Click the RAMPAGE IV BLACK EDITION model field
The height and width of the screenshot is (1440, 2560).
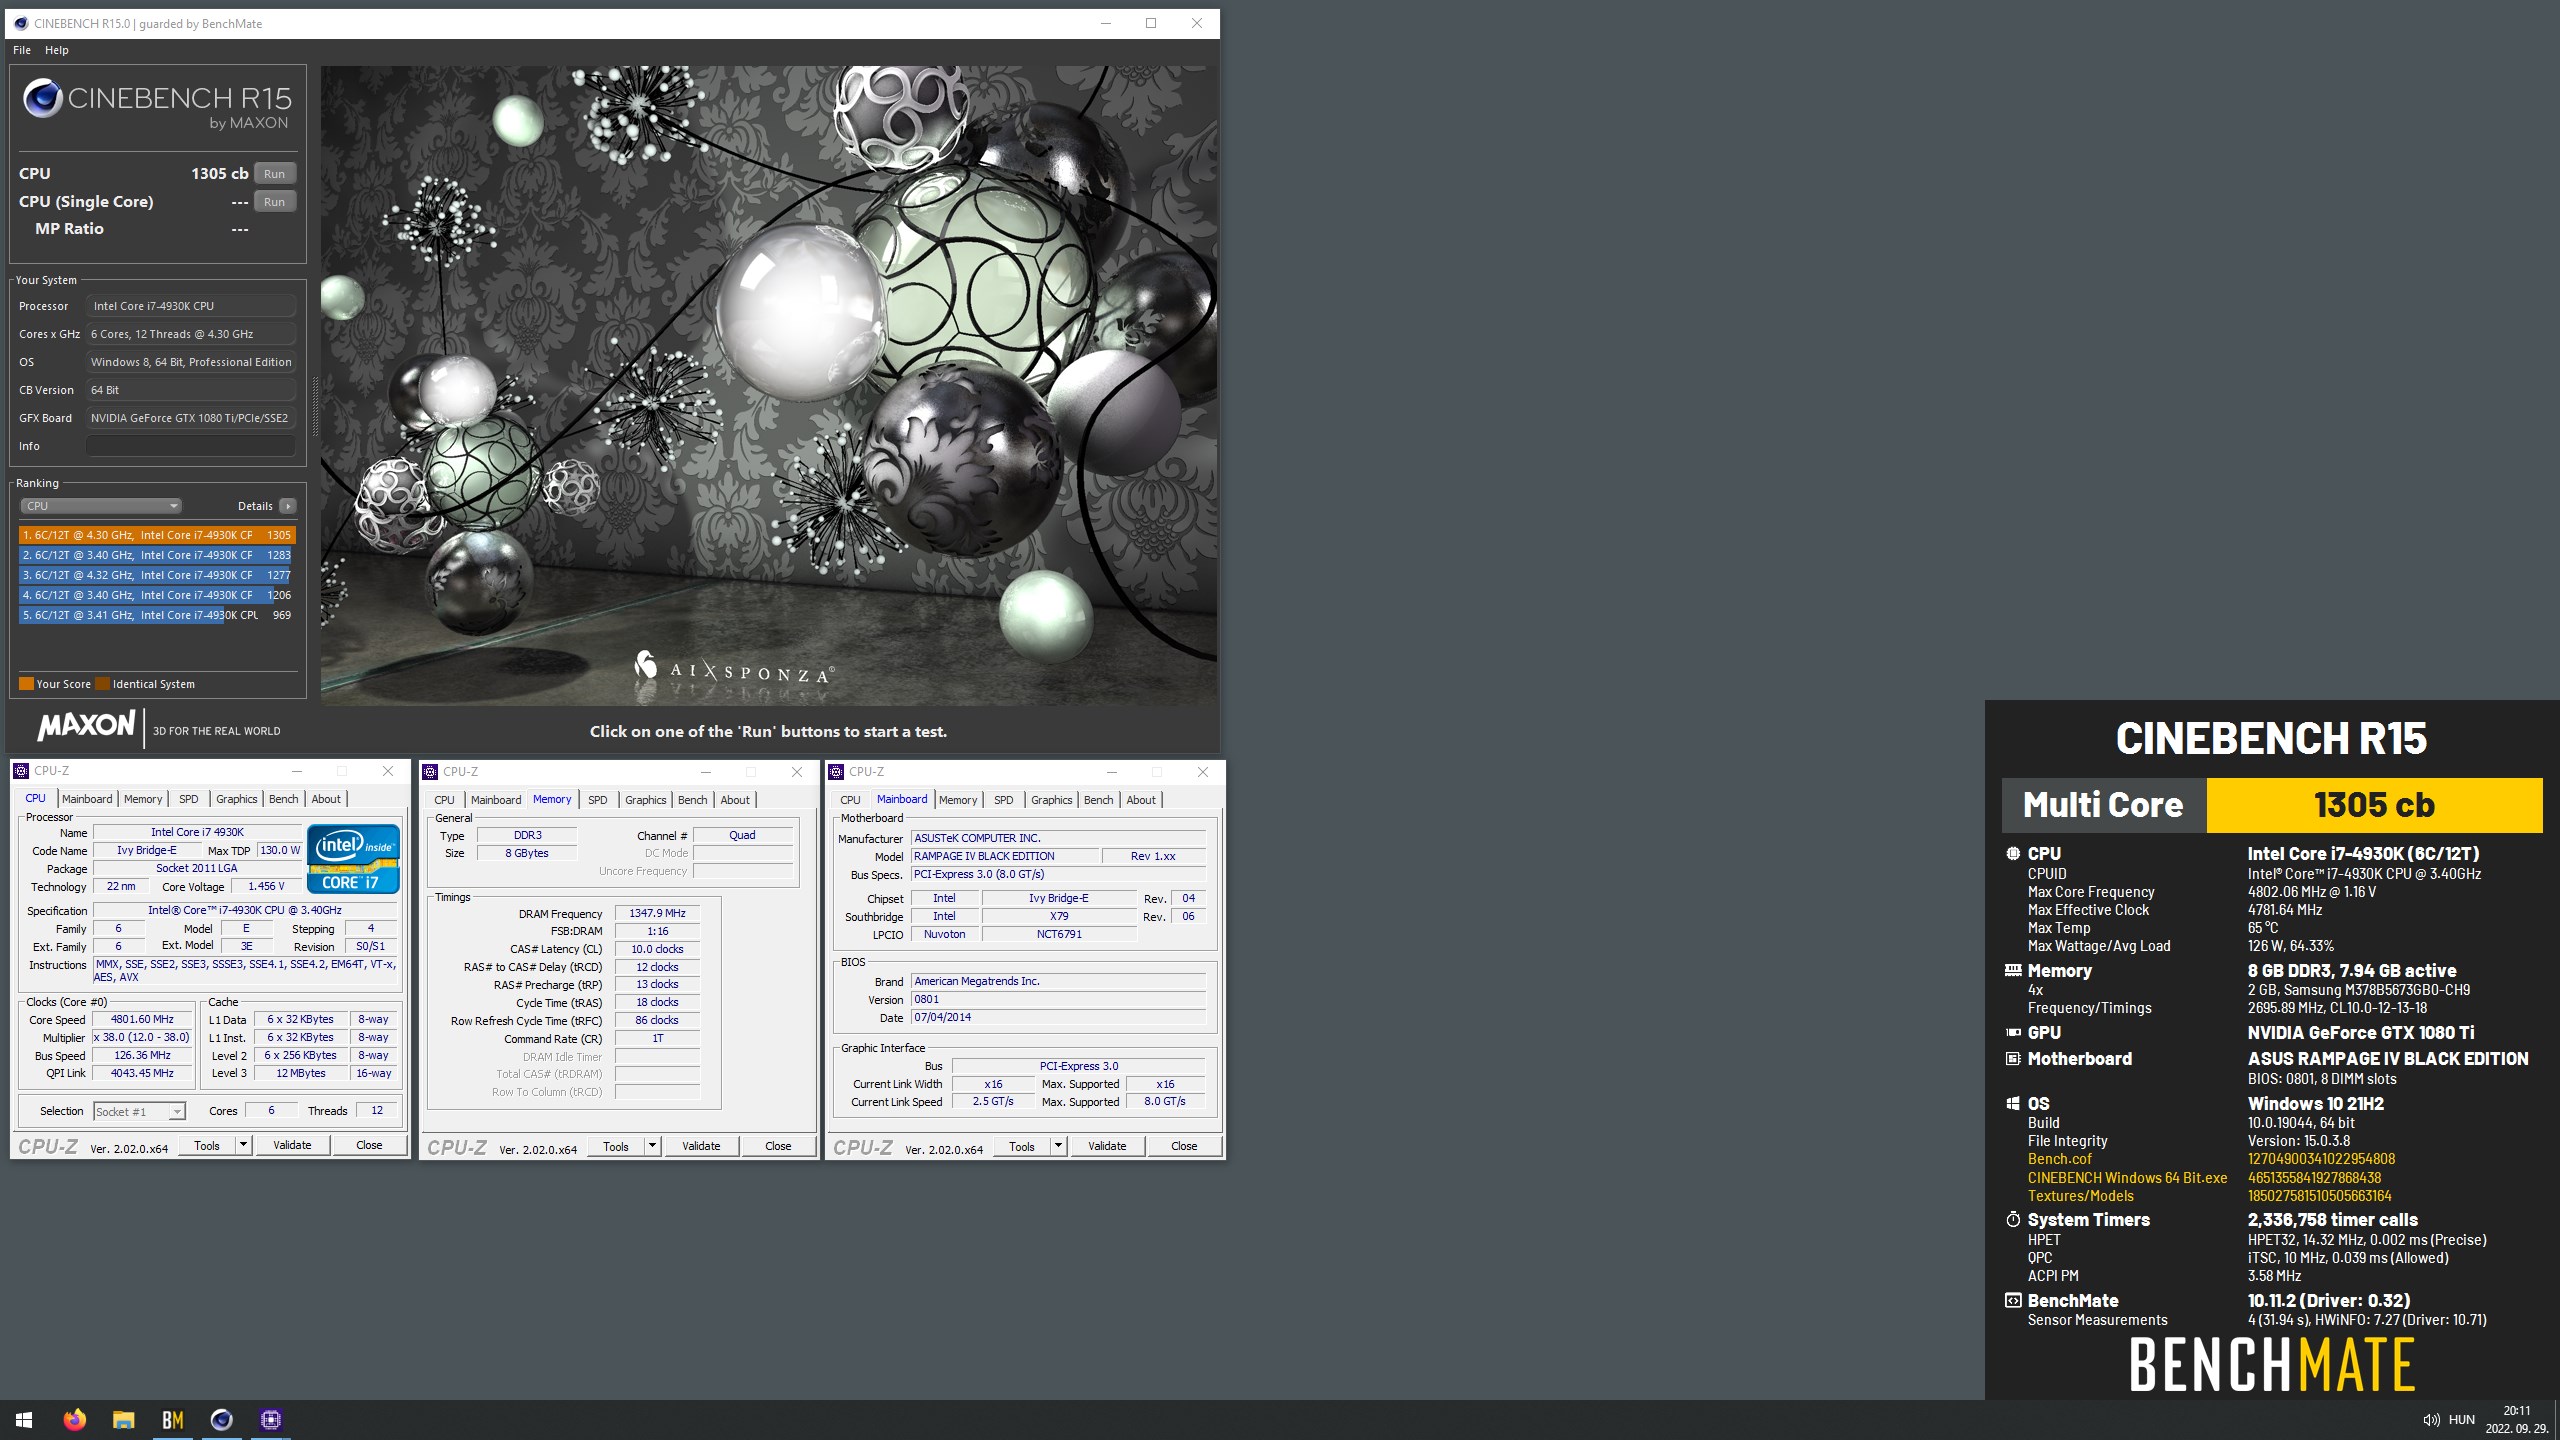coord(1003,856)
